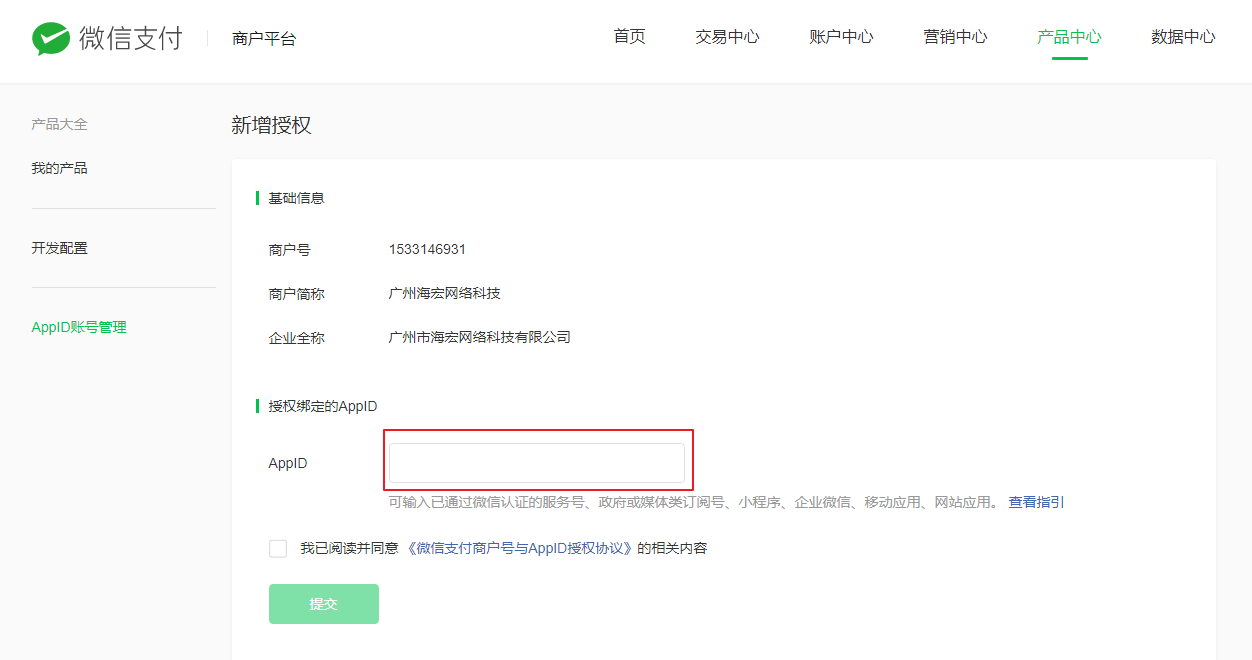
Task: Select 产品中心 navigation tab
Action: 1070,37
